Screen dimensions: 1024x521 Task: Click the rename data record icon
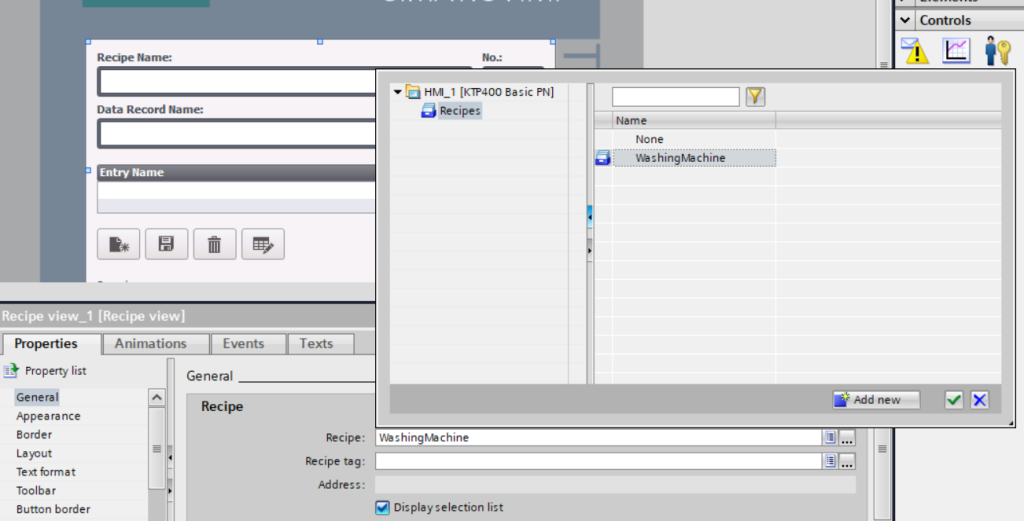[262, 244]
